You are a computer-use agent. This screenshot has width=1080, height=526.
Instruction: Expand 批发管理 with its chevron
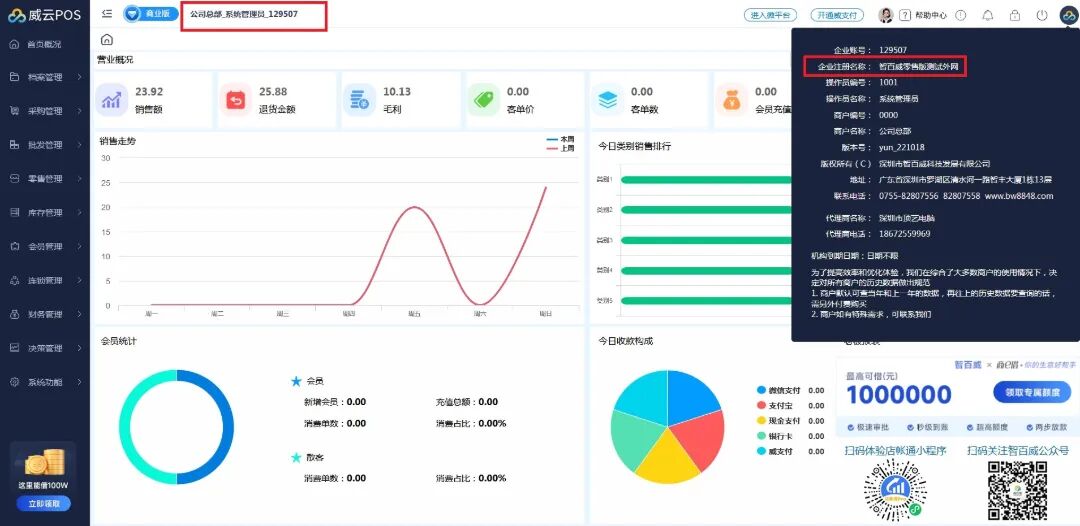click(x=79, y=145)
